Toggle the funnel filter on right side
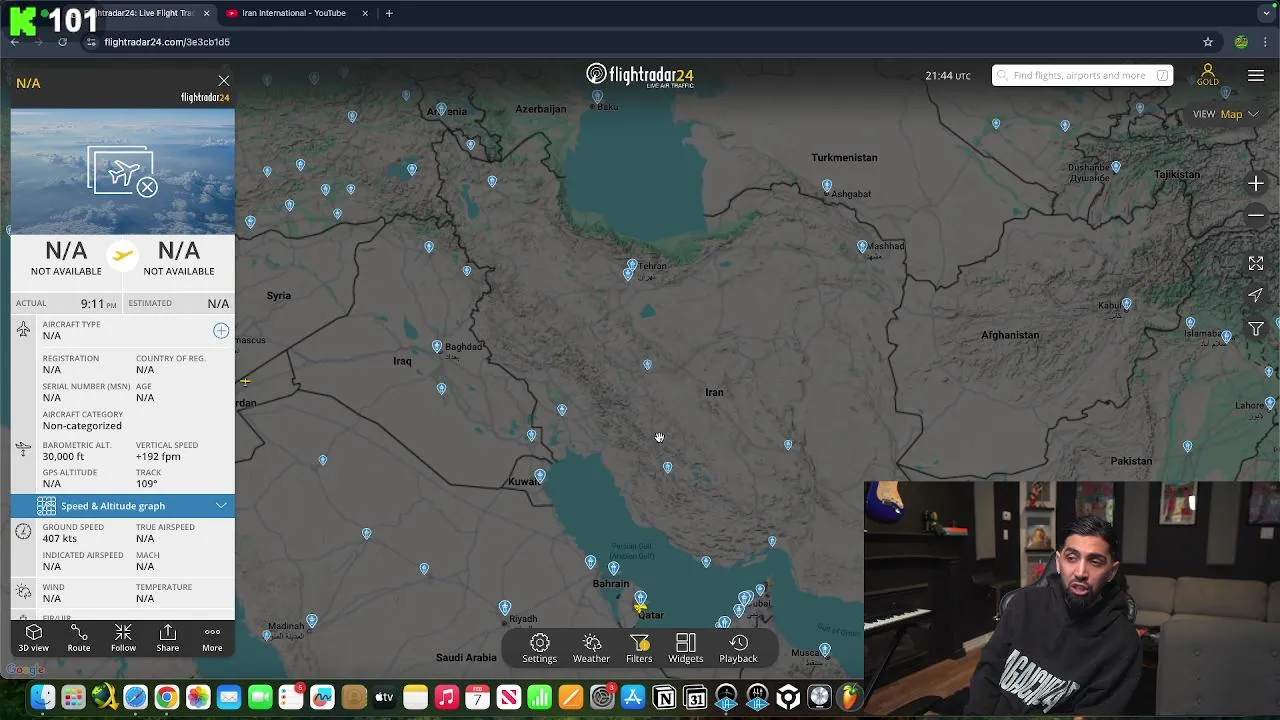The image size is (1280, 720). tap(1256, 329)
